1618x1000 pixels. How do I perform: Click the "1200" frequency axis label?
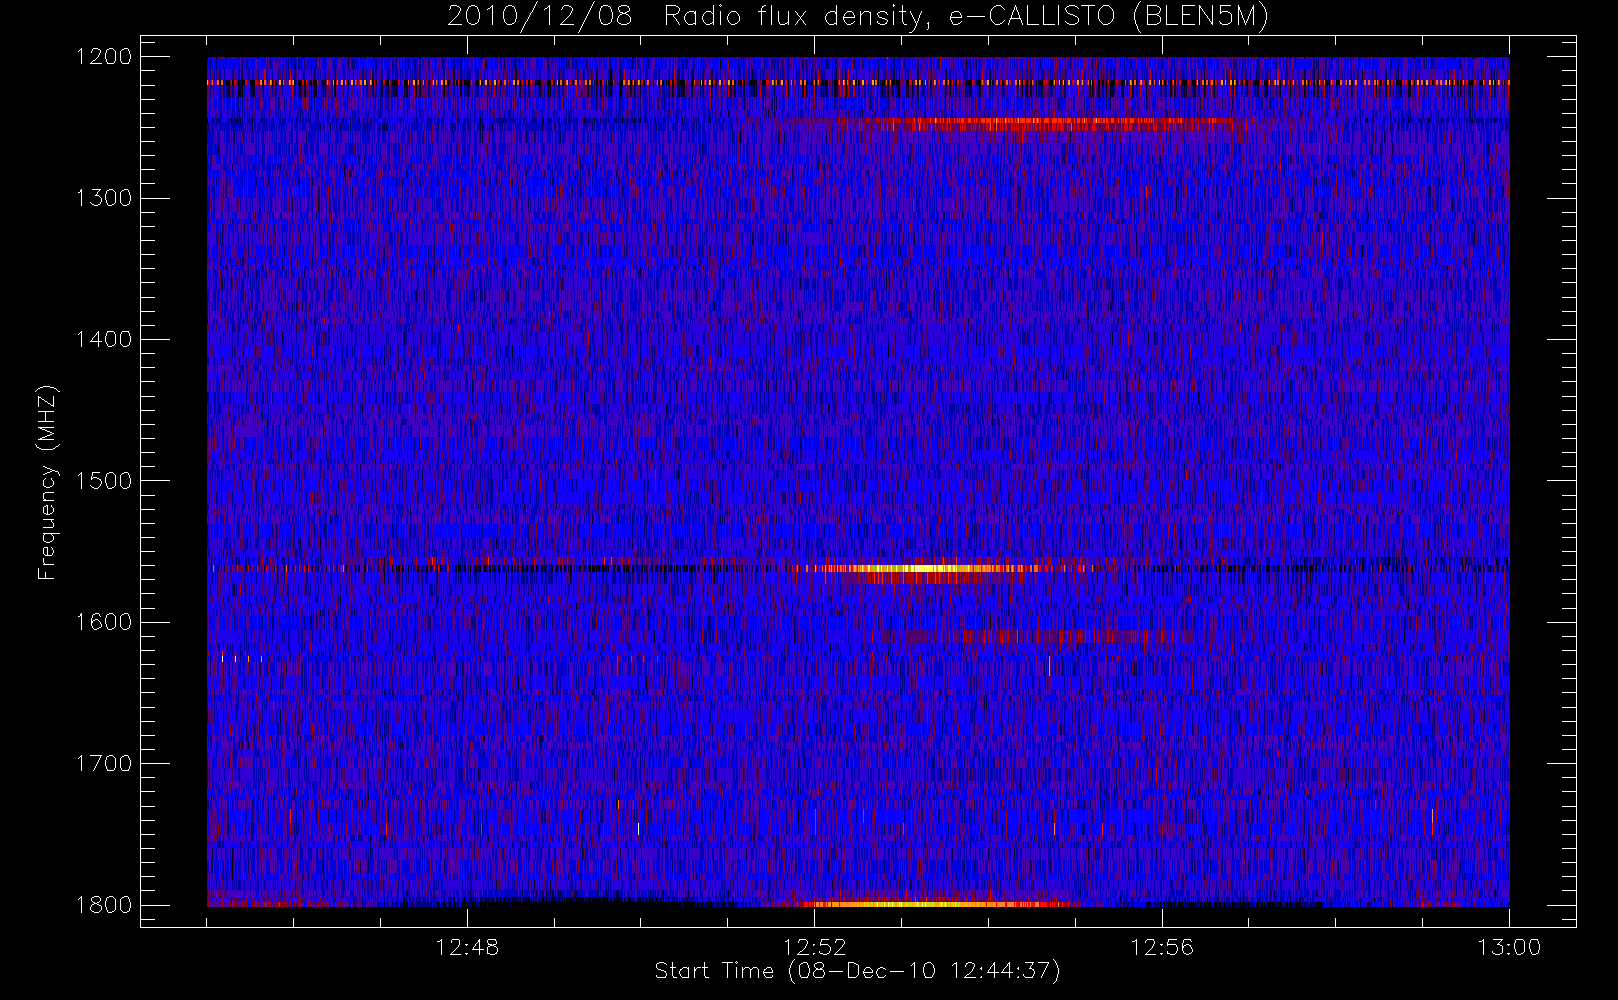tap(104, 57)
